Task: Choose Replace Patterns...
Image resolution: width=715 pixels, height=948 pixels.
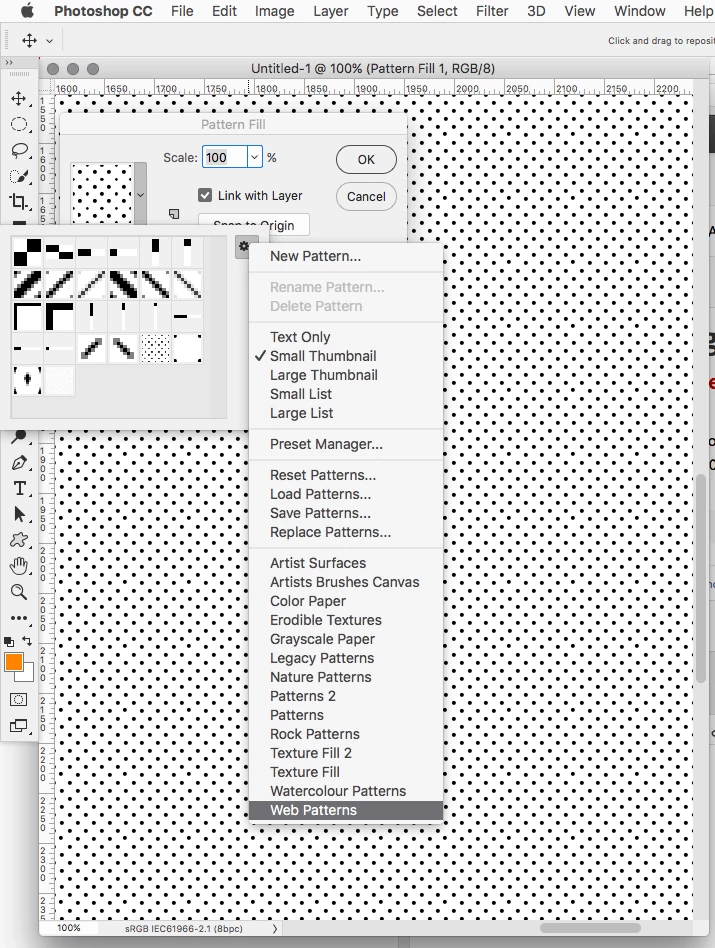Action: tap(346, 532)
